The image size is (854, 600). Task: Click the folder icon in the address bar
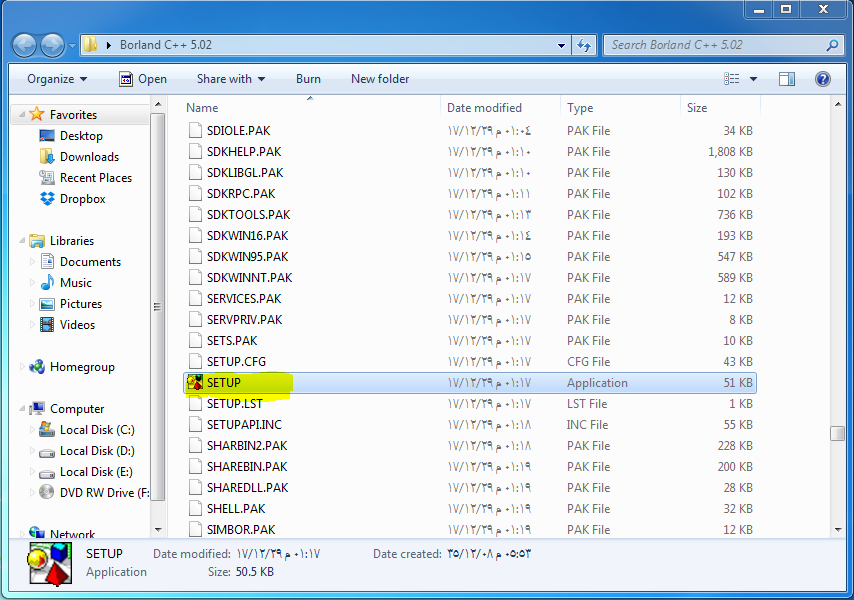[x=90, y=45]
